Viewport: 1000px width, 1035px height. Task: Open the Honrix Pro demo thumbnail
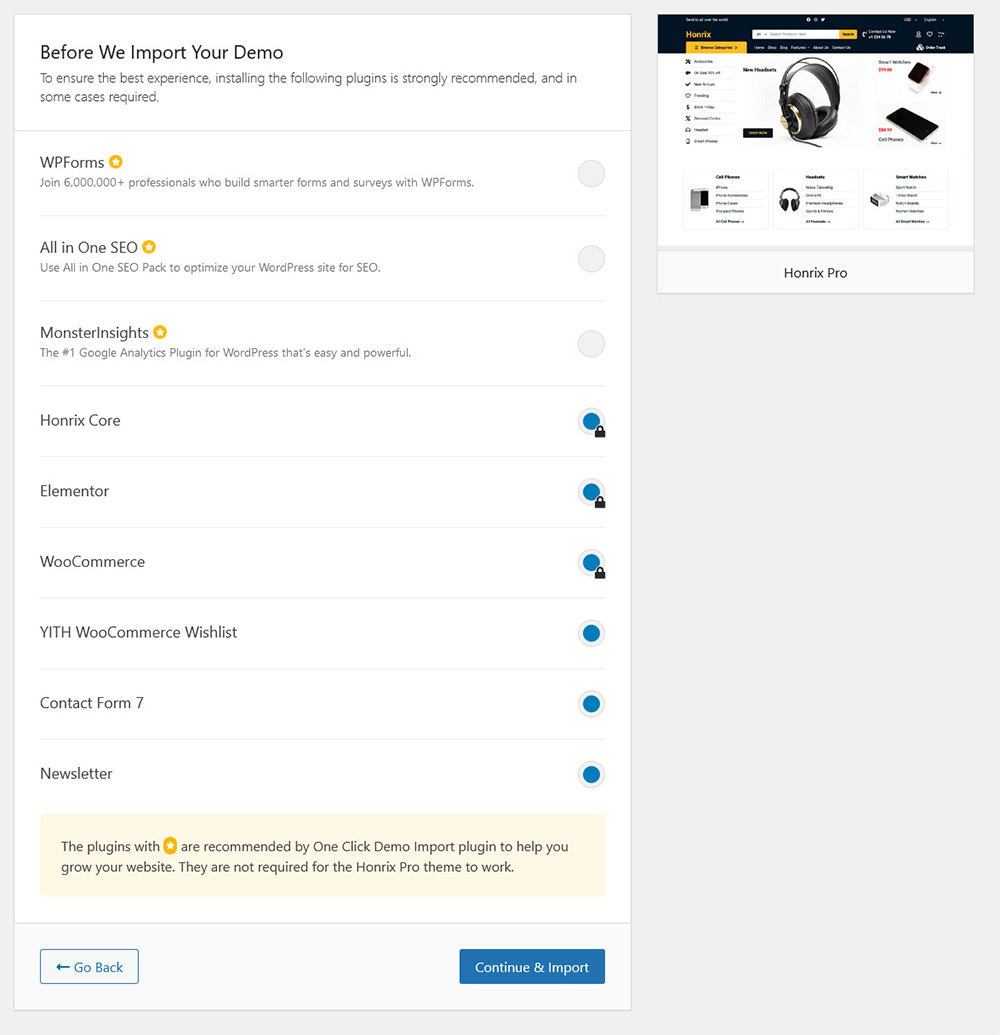click(x=815, y=130)
